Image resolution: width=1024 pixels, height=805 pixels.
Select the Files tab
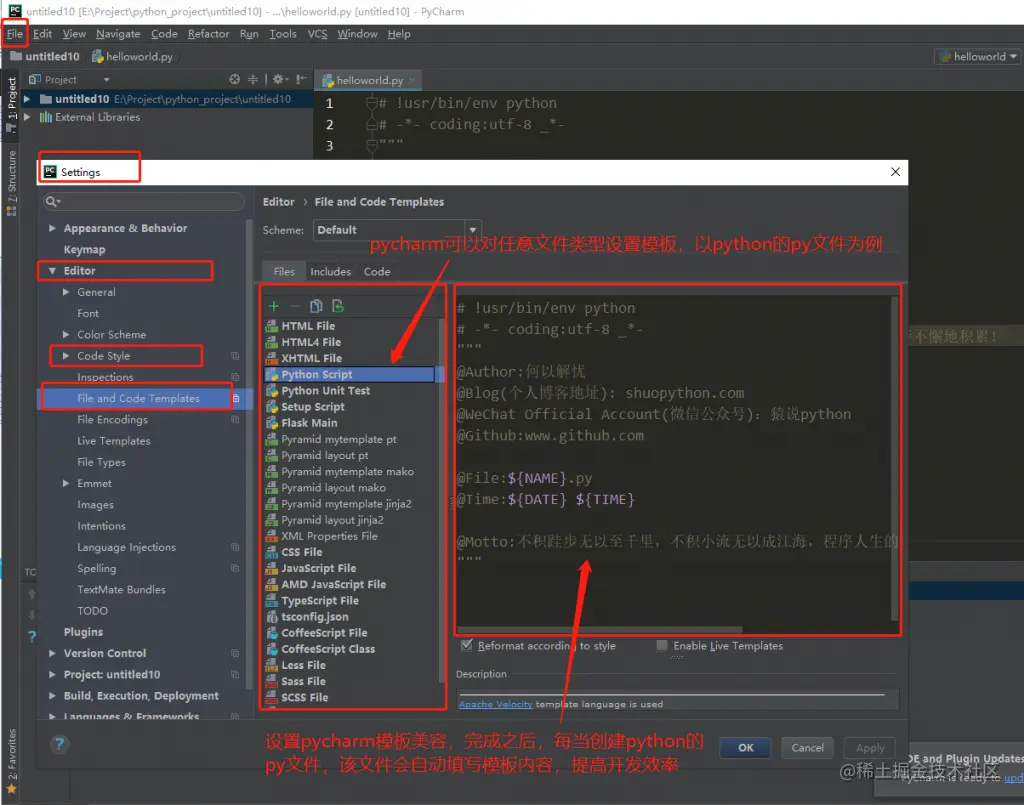(x=284, y=272)
